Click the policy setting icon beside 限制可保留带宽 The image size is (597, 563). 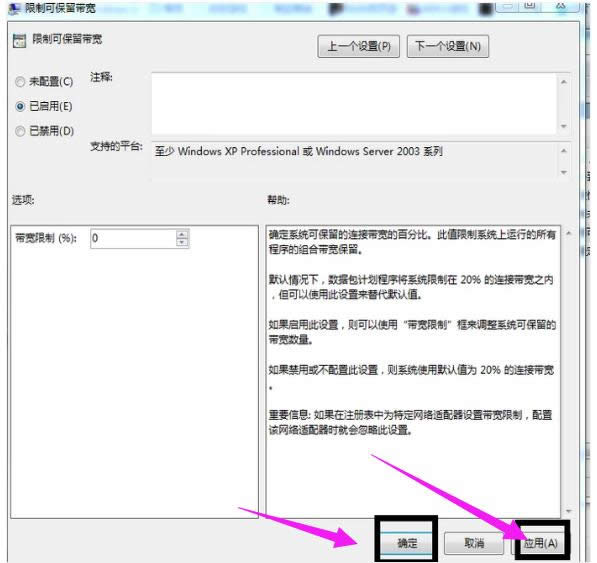pyautogui.click(x=19, y=40)
